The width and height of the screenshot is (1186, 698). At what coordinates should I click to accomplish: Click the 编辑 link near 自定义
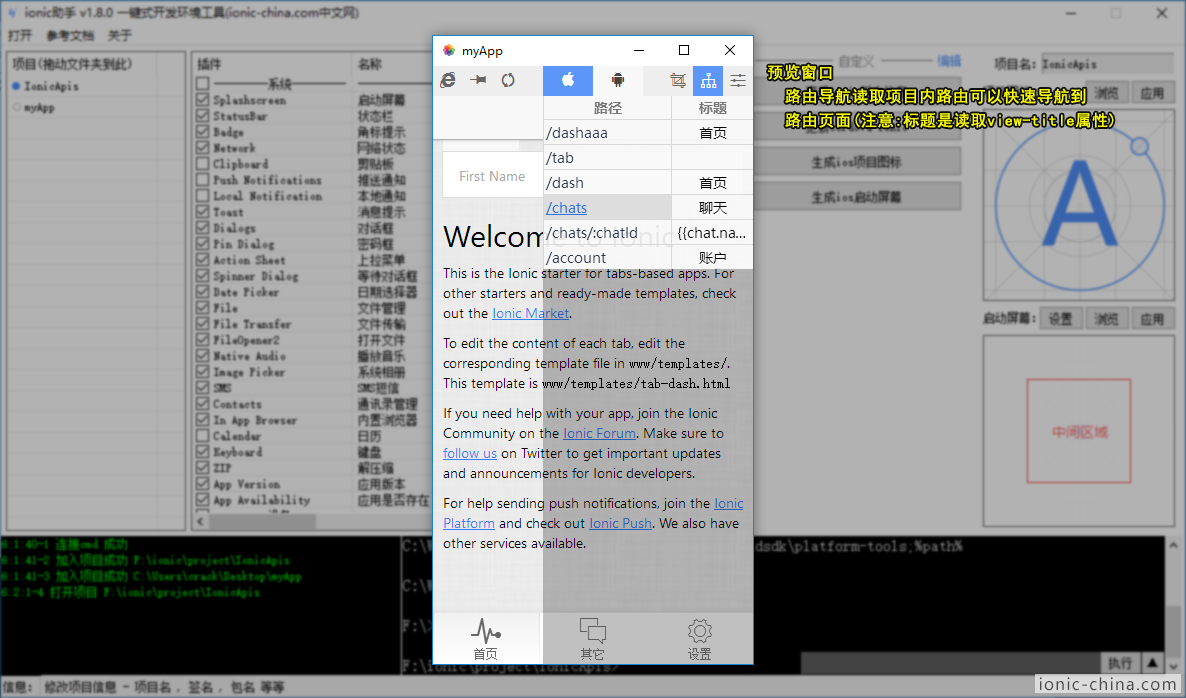tap(948, 60)
